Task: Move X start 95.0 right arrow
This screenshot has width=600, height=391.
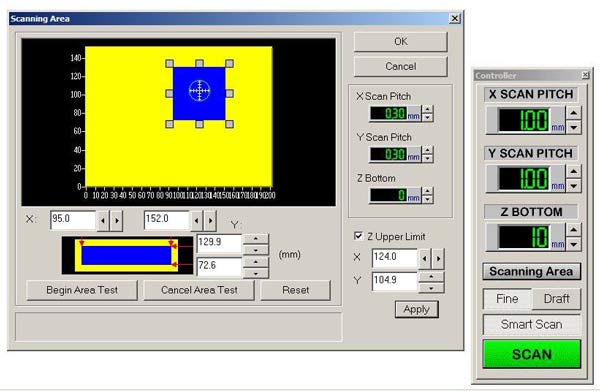Action: 116,221
